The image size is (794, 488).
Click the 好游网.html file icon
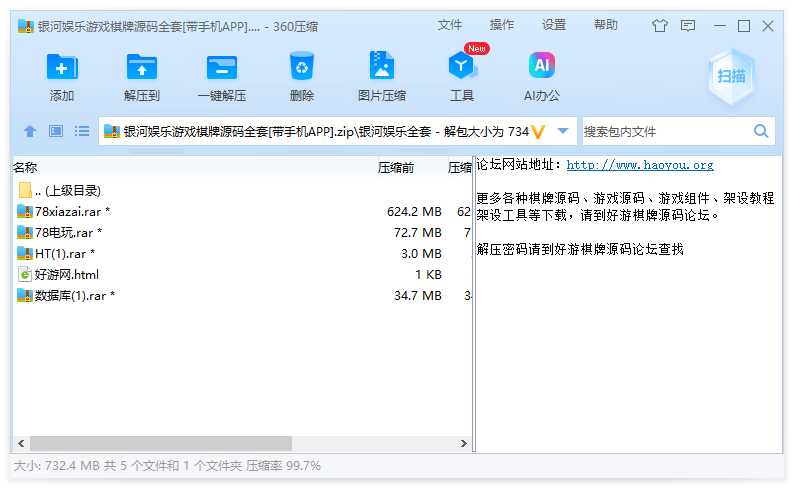[25, 274]
